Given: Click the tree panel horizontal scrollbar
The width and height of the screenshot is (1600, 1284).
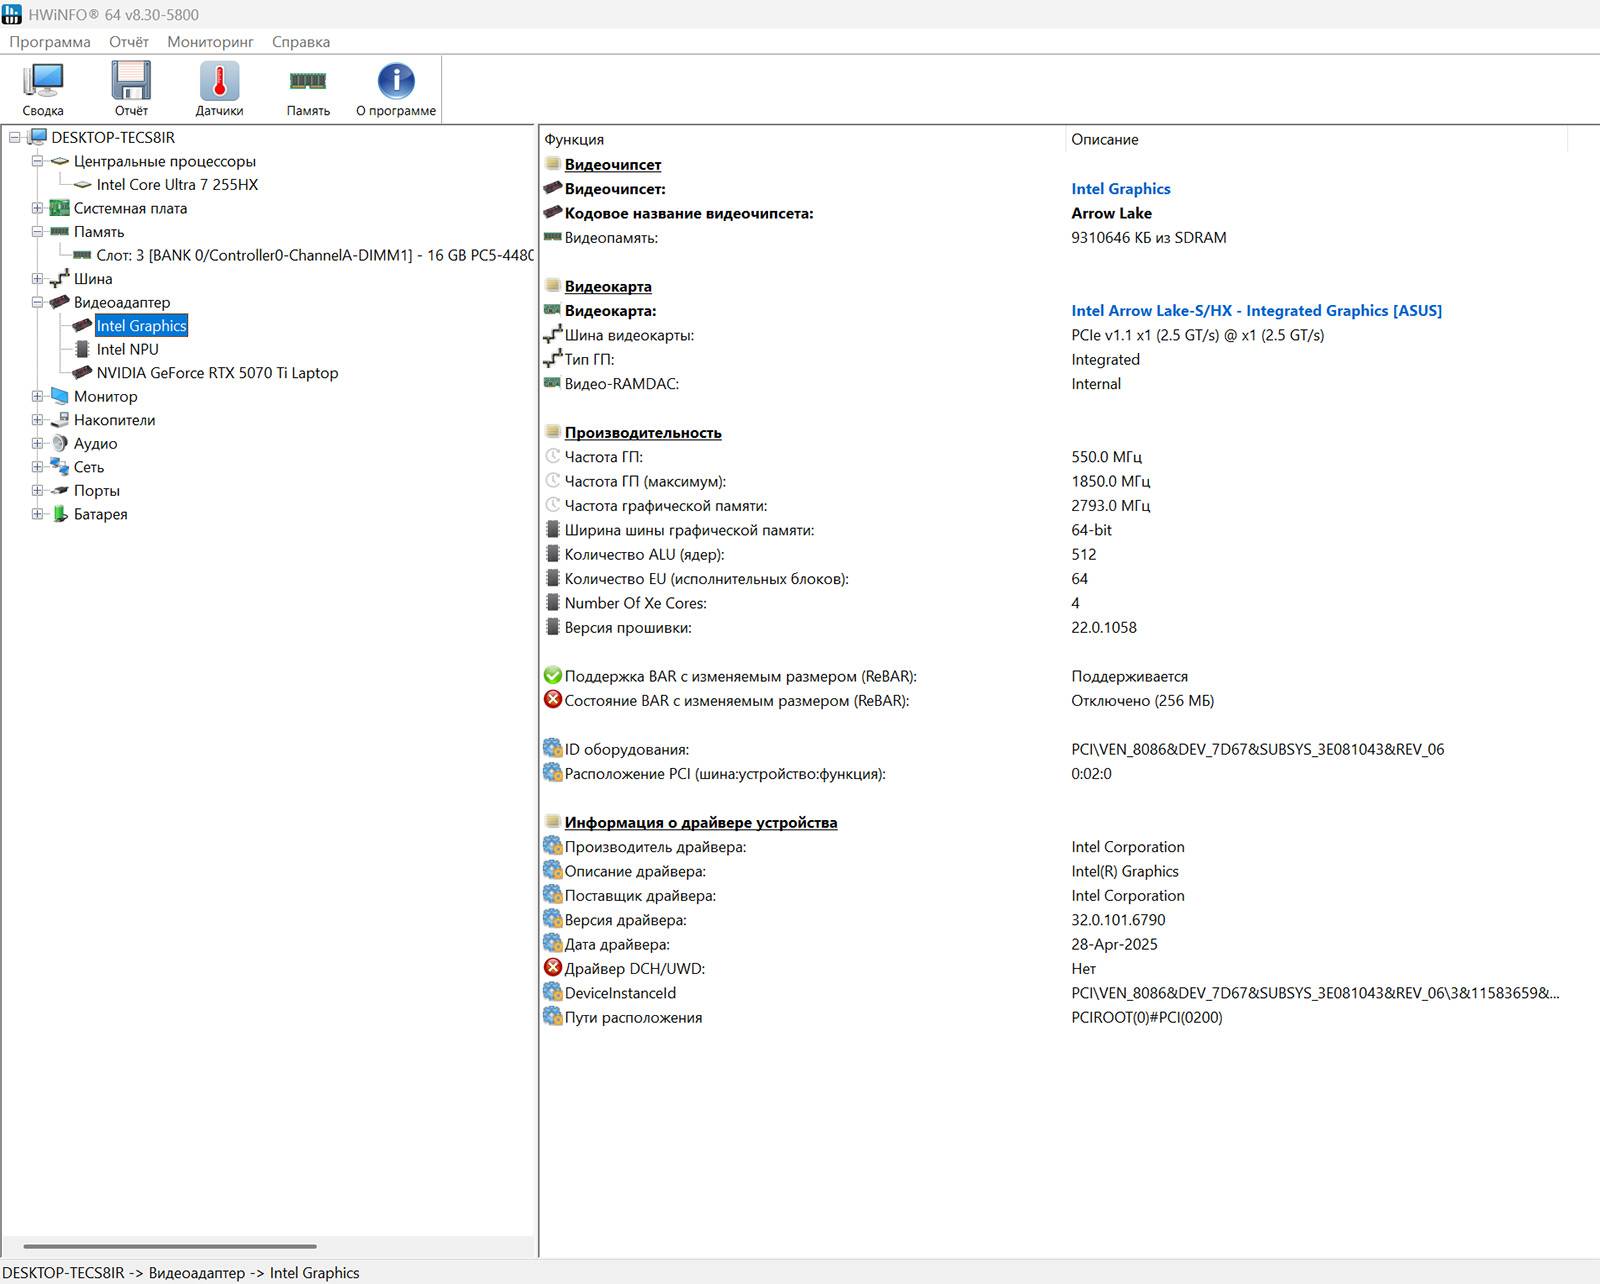Looking at the screenshot, I should (x=170, y=1246).
